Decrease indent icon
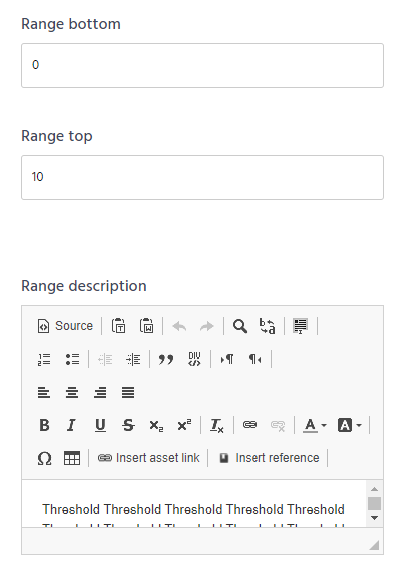 tap(105, 359)
